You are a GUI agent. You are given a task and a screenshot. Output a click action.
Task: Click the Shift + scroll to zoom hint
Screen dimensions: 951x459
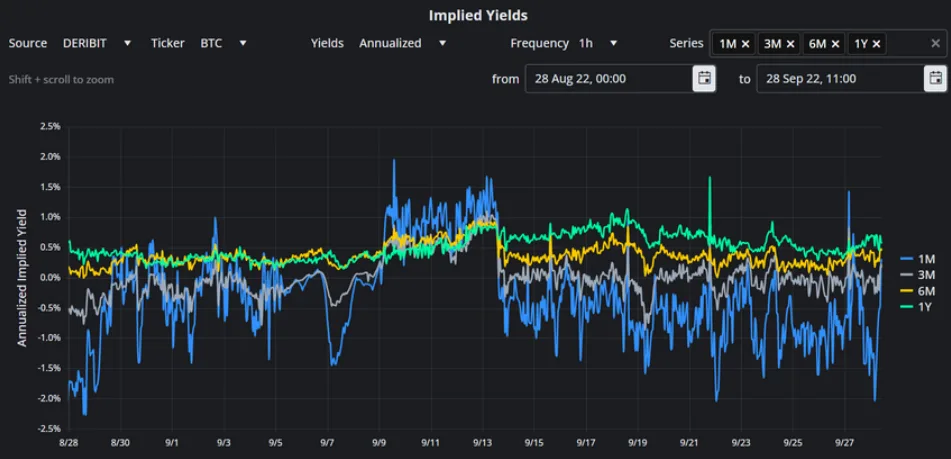tap(61, 79)
